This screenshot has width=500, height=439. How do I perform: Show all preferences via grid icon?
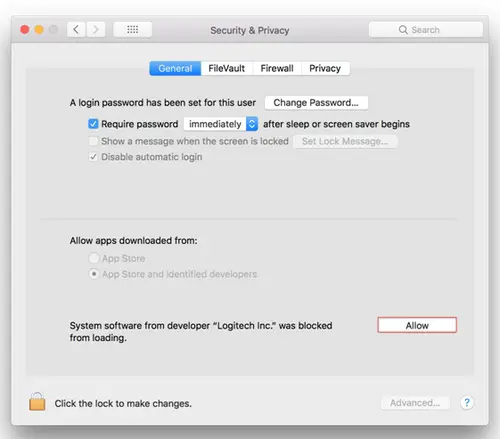(x=133, y=30)
